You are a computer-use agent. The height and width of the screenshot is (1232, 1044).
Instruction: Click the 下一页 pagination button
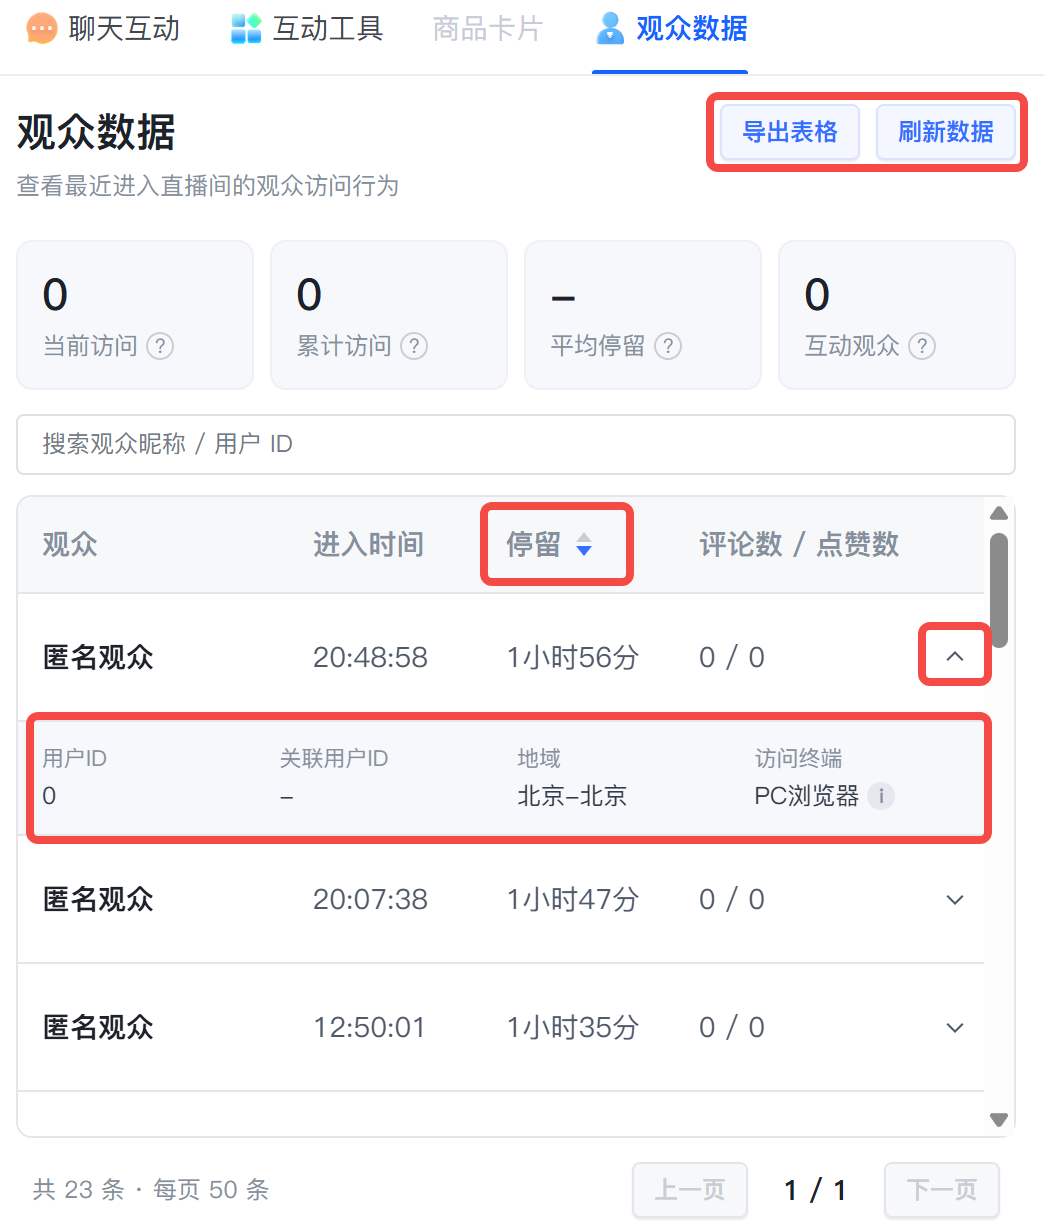942,1190
